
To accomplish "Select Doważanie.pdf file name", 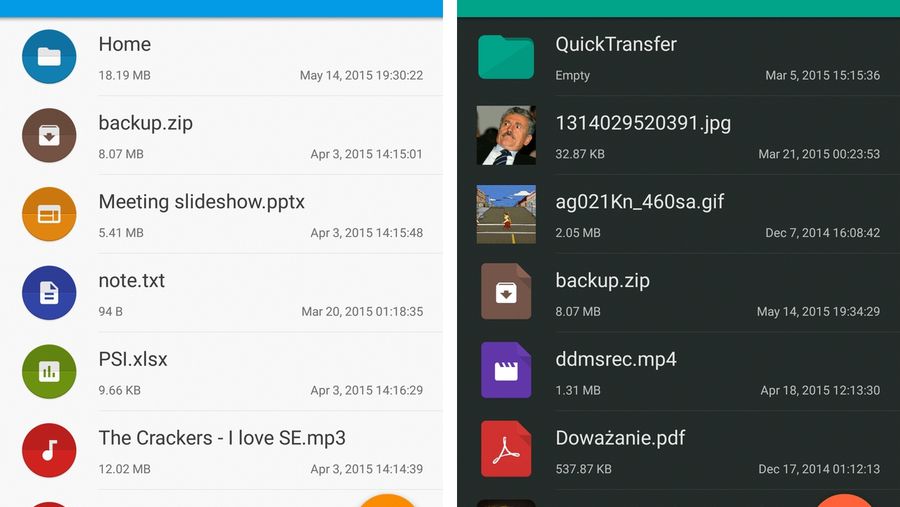I will tap(620, 438).
